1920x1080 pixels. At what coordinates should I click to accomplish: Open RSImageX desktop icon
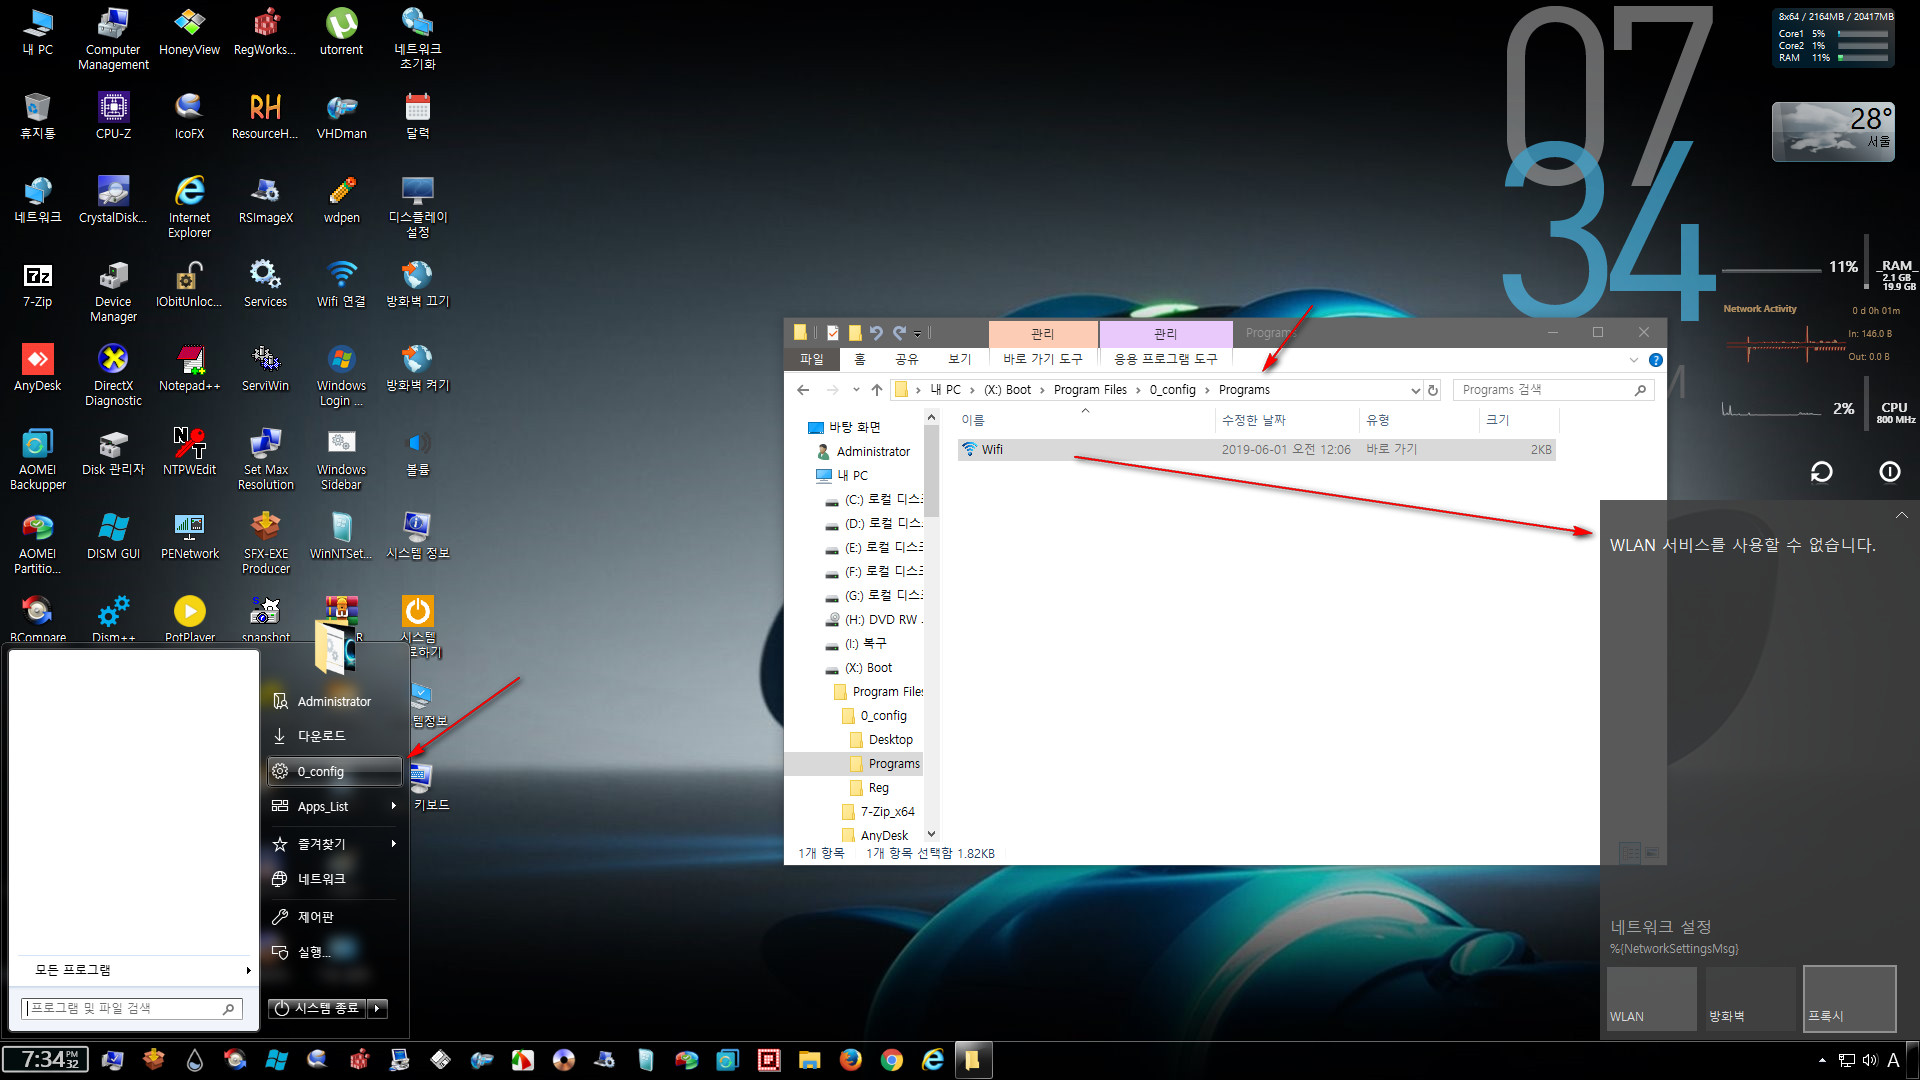click(265, 199)
